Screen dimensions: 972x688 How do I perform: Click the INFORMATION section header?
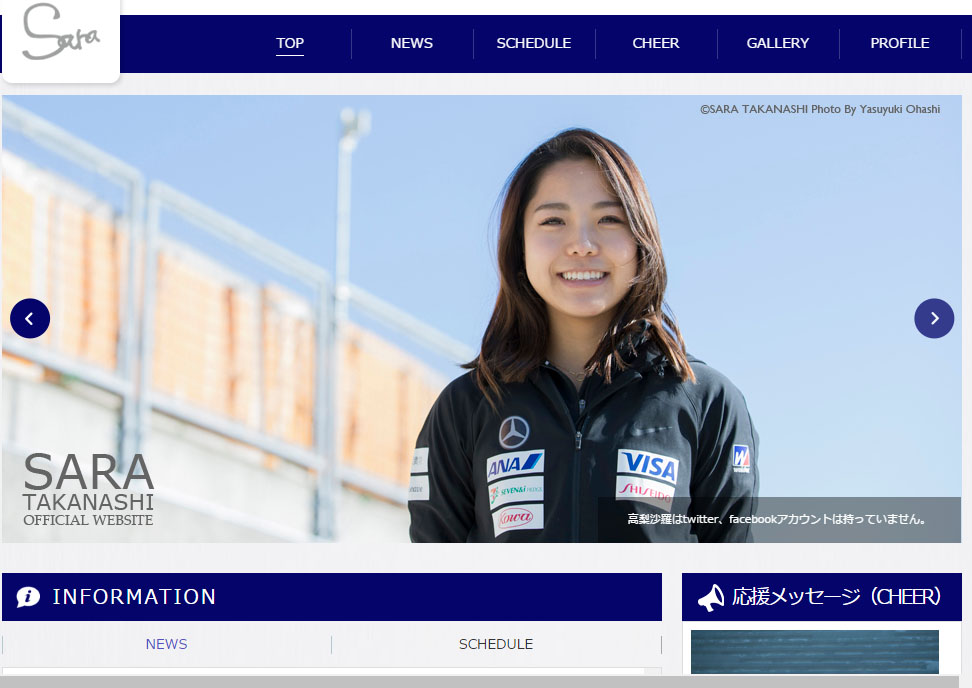135,597
